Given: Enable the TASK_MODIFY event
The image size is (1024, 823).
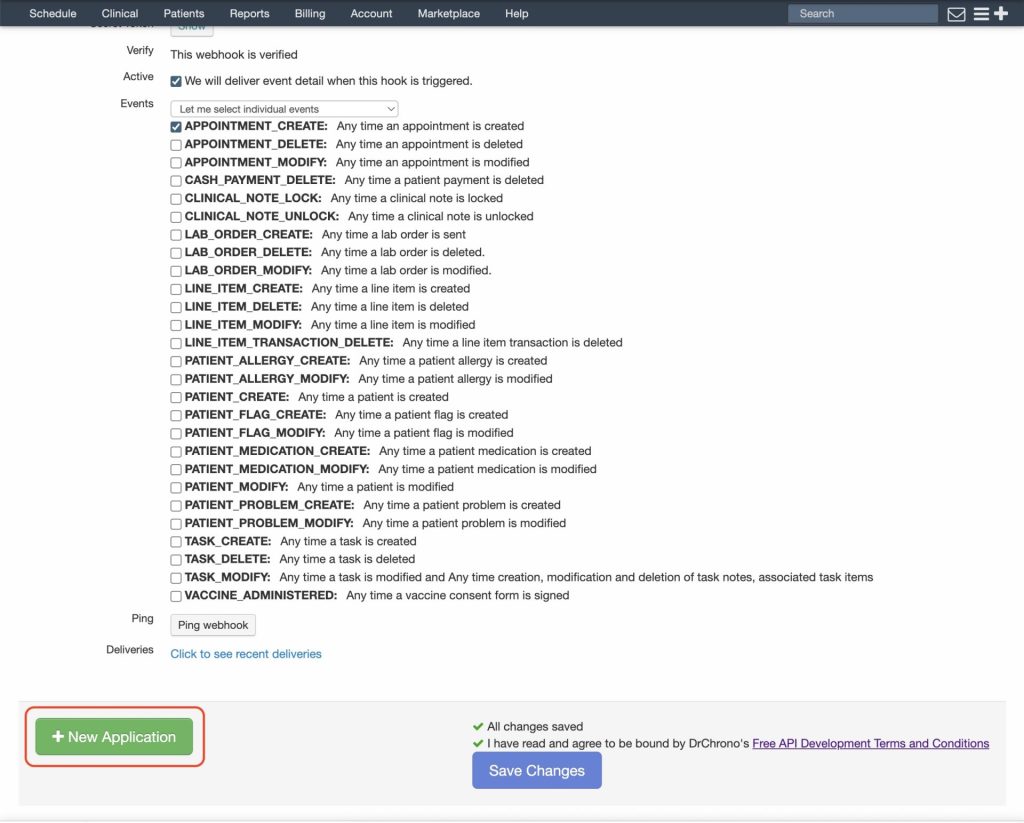Looking at the screenshot, I should point(176,578).
